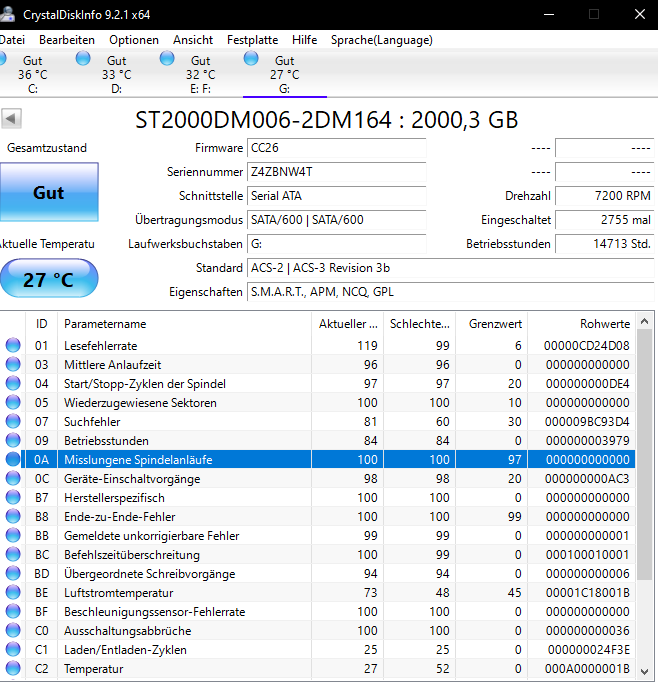Switch to drive C: tab at 36 °C

pos(33,74)
